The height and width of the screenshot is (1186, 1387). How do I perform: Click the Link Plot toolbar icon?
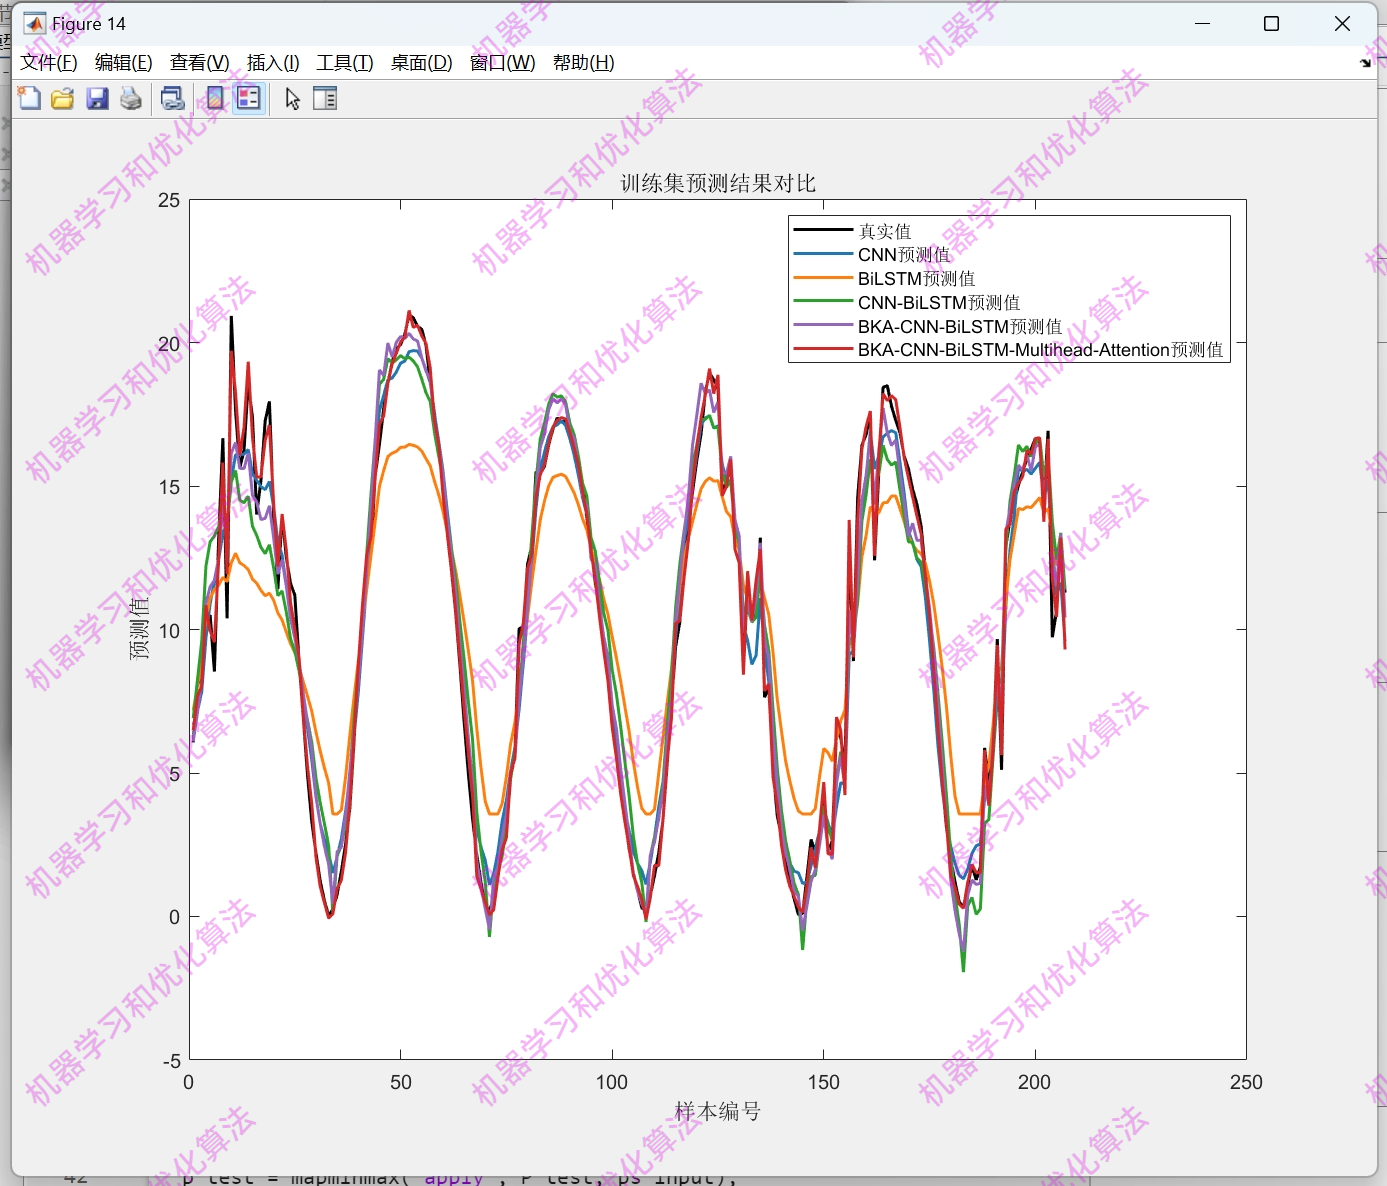pyautogui.click(x=173, y=98)
